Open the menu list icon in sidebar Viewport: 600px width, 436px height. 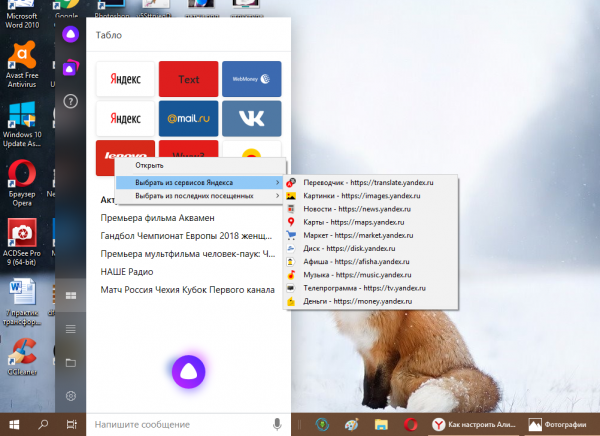[71, 329]
